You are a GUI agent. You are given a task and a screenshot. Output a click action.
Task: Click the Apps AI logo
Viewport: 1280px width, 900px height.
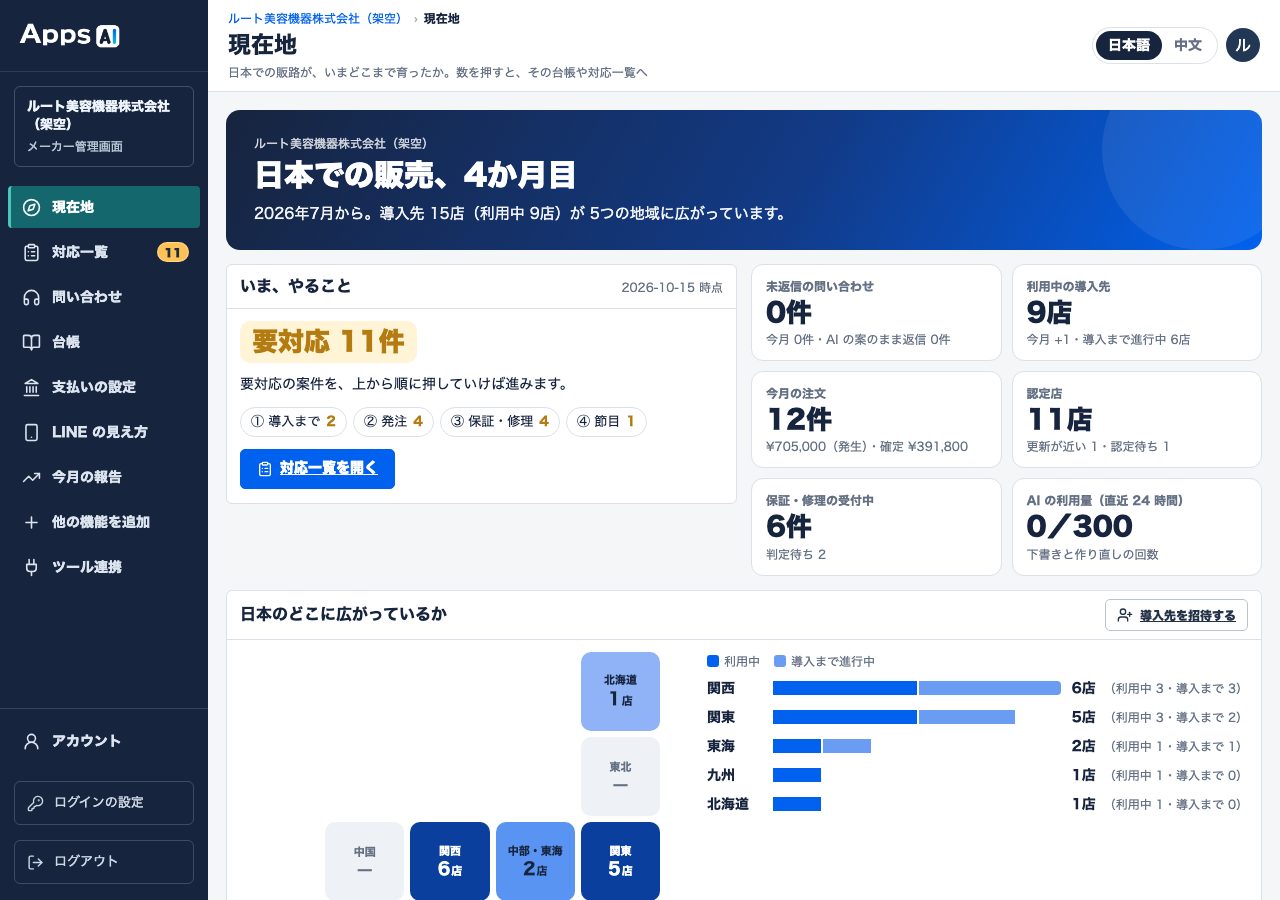(70, 35)
